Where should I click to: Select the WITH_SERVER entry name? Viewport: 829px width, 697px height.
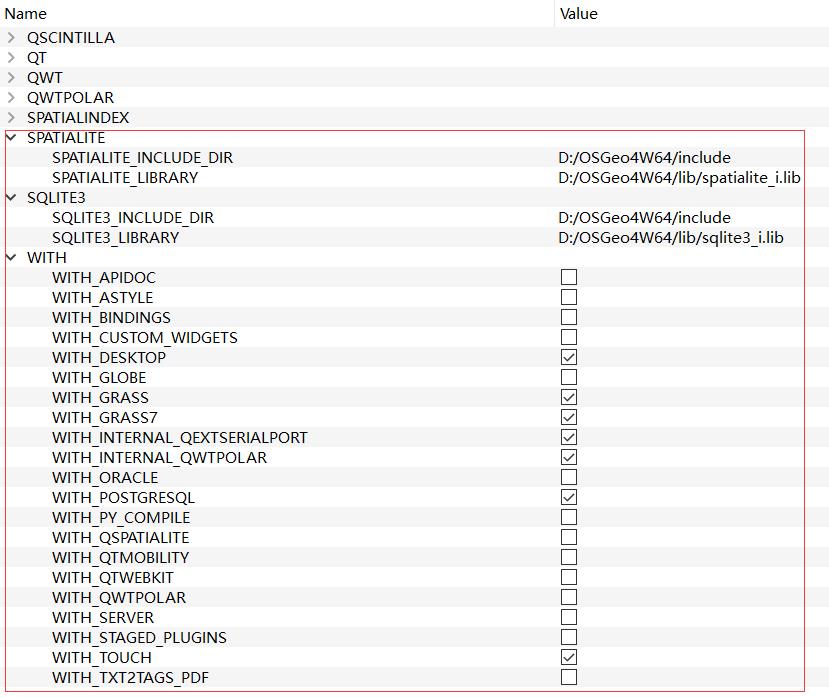[x=103, y=618]
